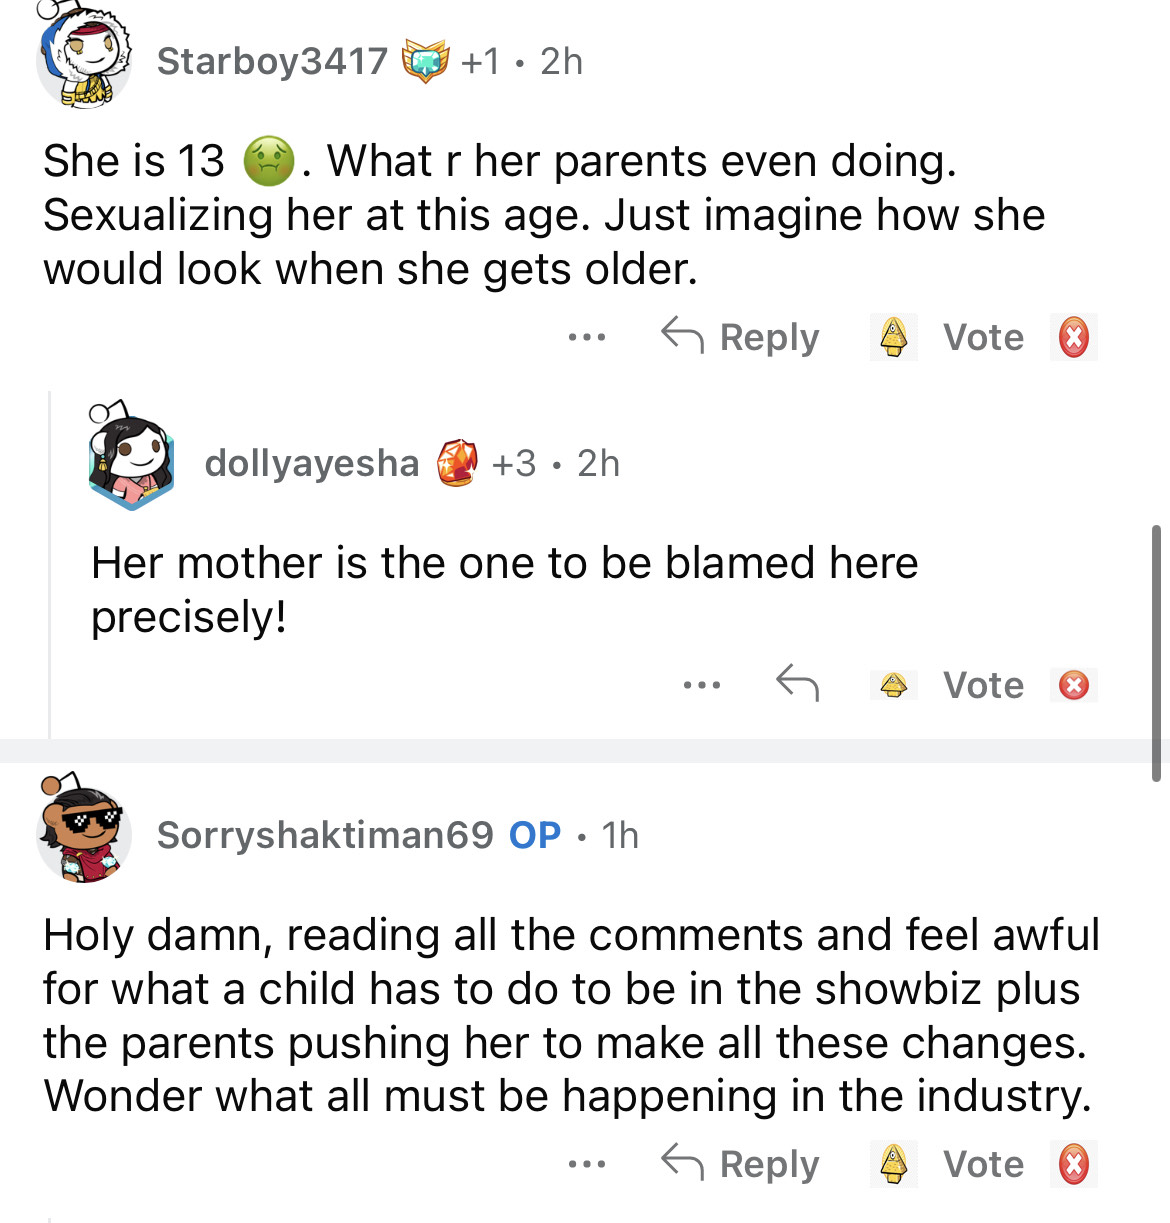1170x1223 pixels.
Task: Upvote dollyayesha's reply
Action: click(893, 685)
